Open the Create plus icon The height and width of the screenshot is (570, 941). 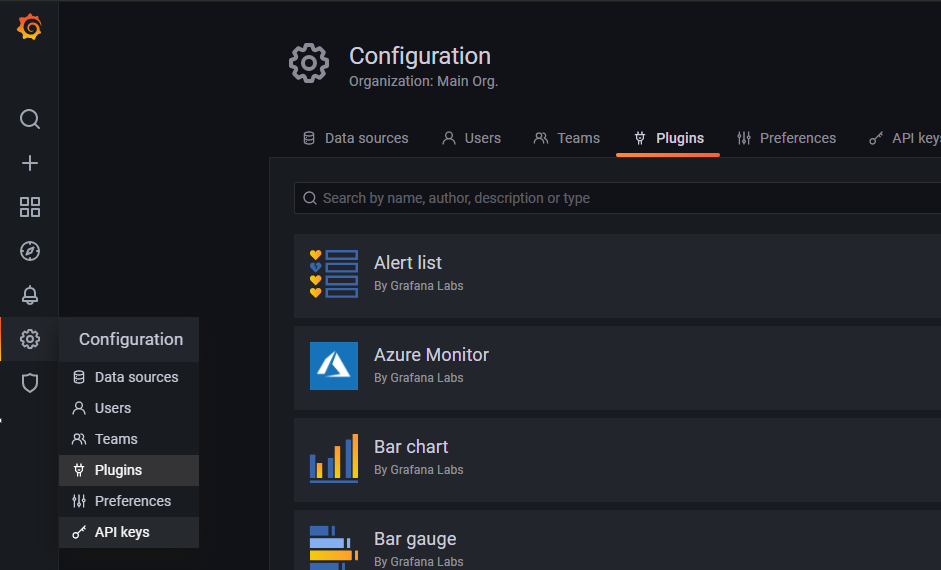pyautogui.click(x=29, y=163)
